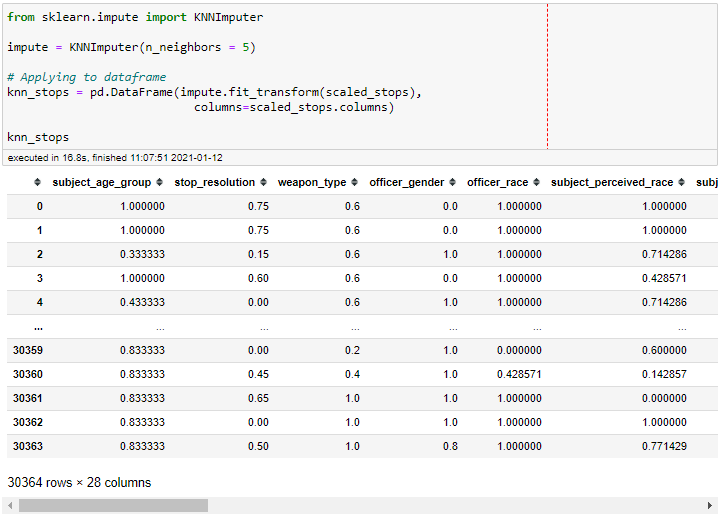Click the 0.433333 age group value in row 4
This screenshot has width=723, height=518.
click(x=142, y=302)
